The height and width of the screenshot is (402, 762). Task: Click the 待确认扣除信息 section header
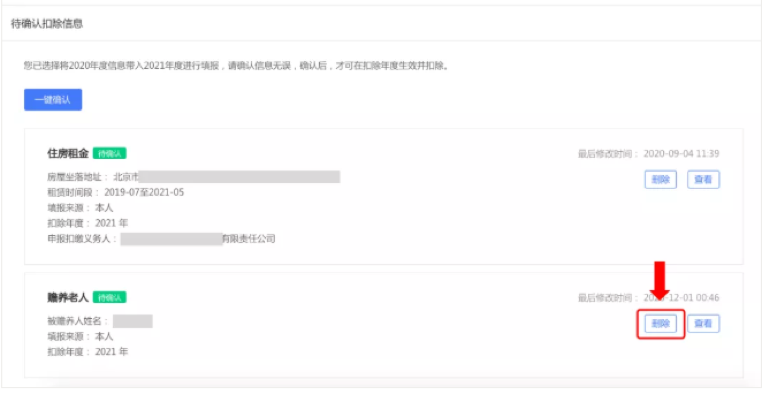click(47, 23)
